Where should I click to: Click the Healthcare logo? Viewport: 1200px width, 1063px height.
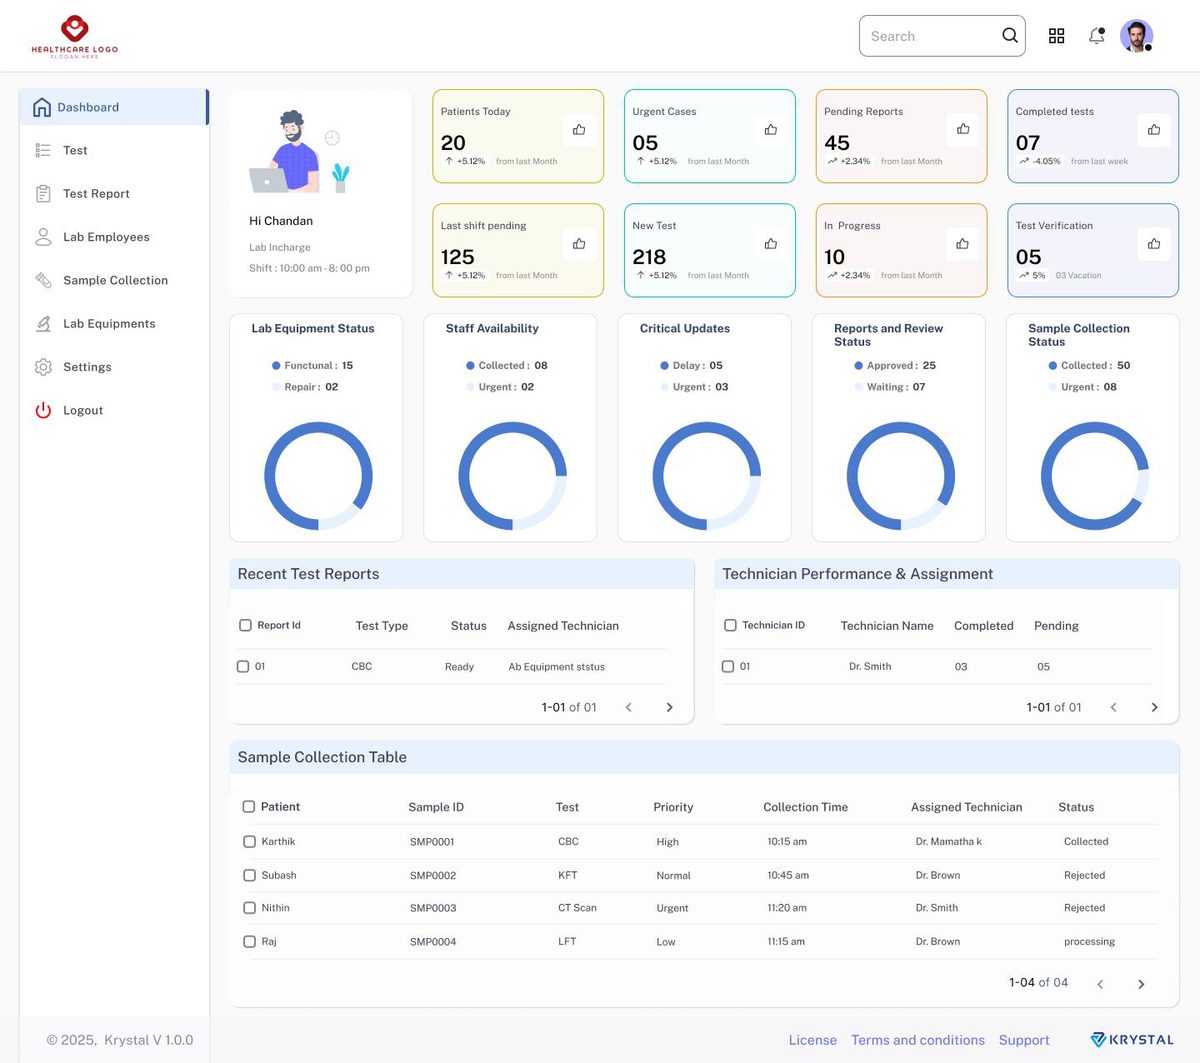pyautogui.click(x=75, y=36)
